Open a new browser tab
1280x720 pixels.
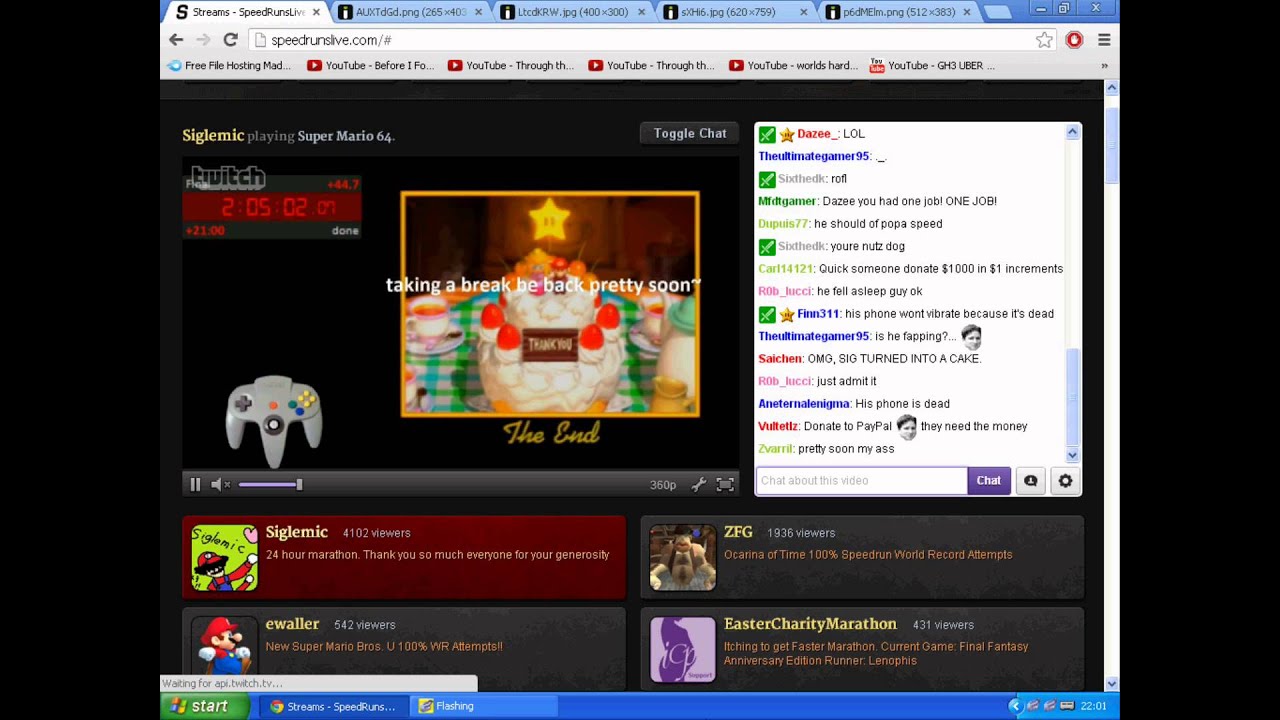[997, 12]
